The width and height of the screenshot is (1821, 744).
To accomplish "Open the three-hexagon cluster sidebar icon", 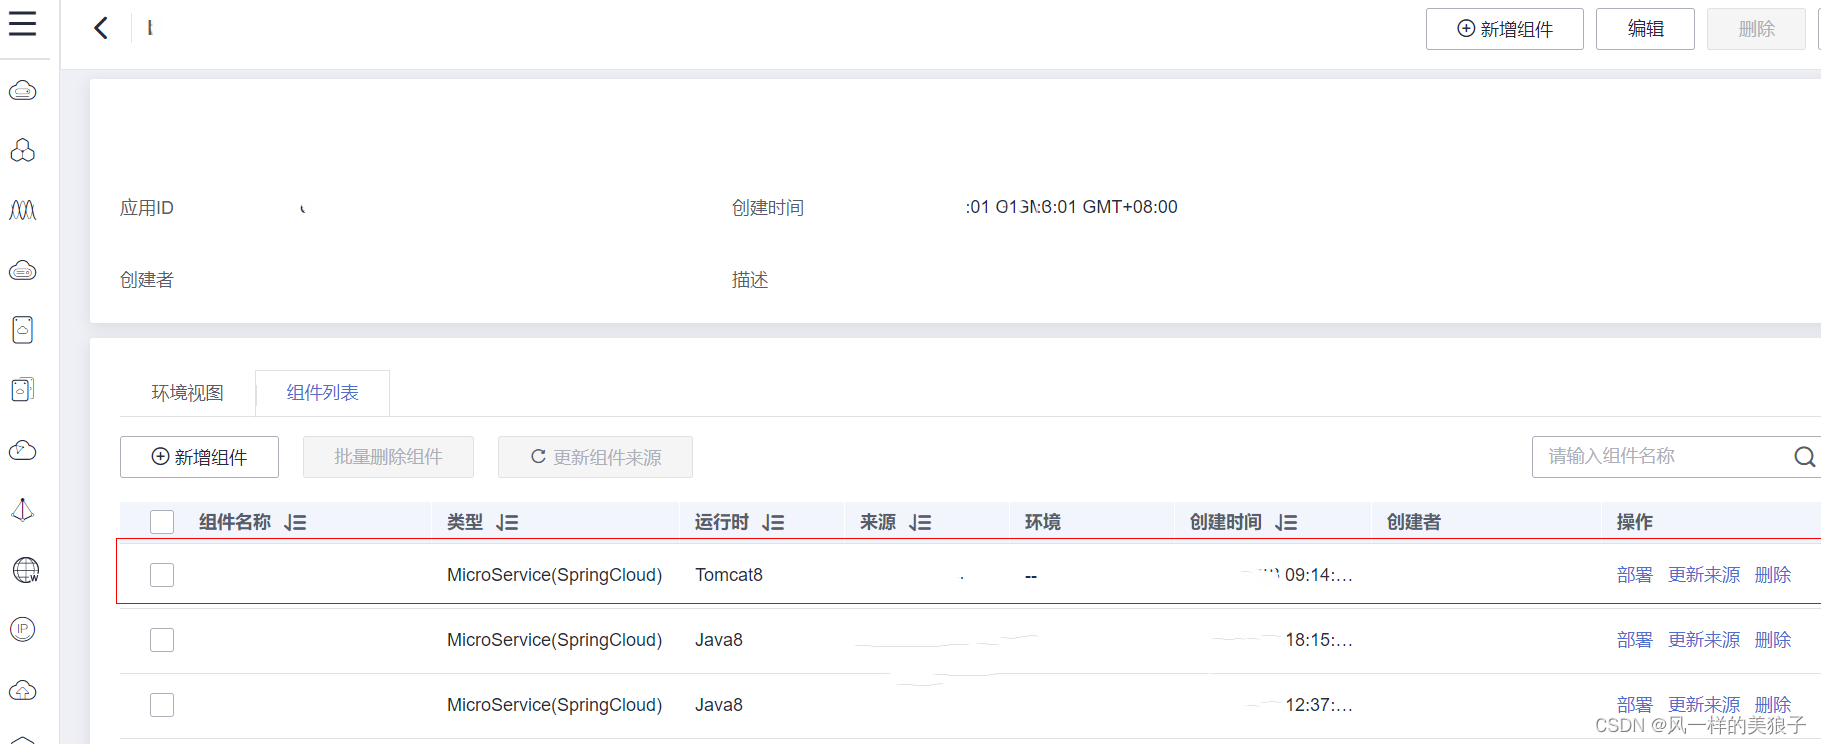I will [23, 150].
